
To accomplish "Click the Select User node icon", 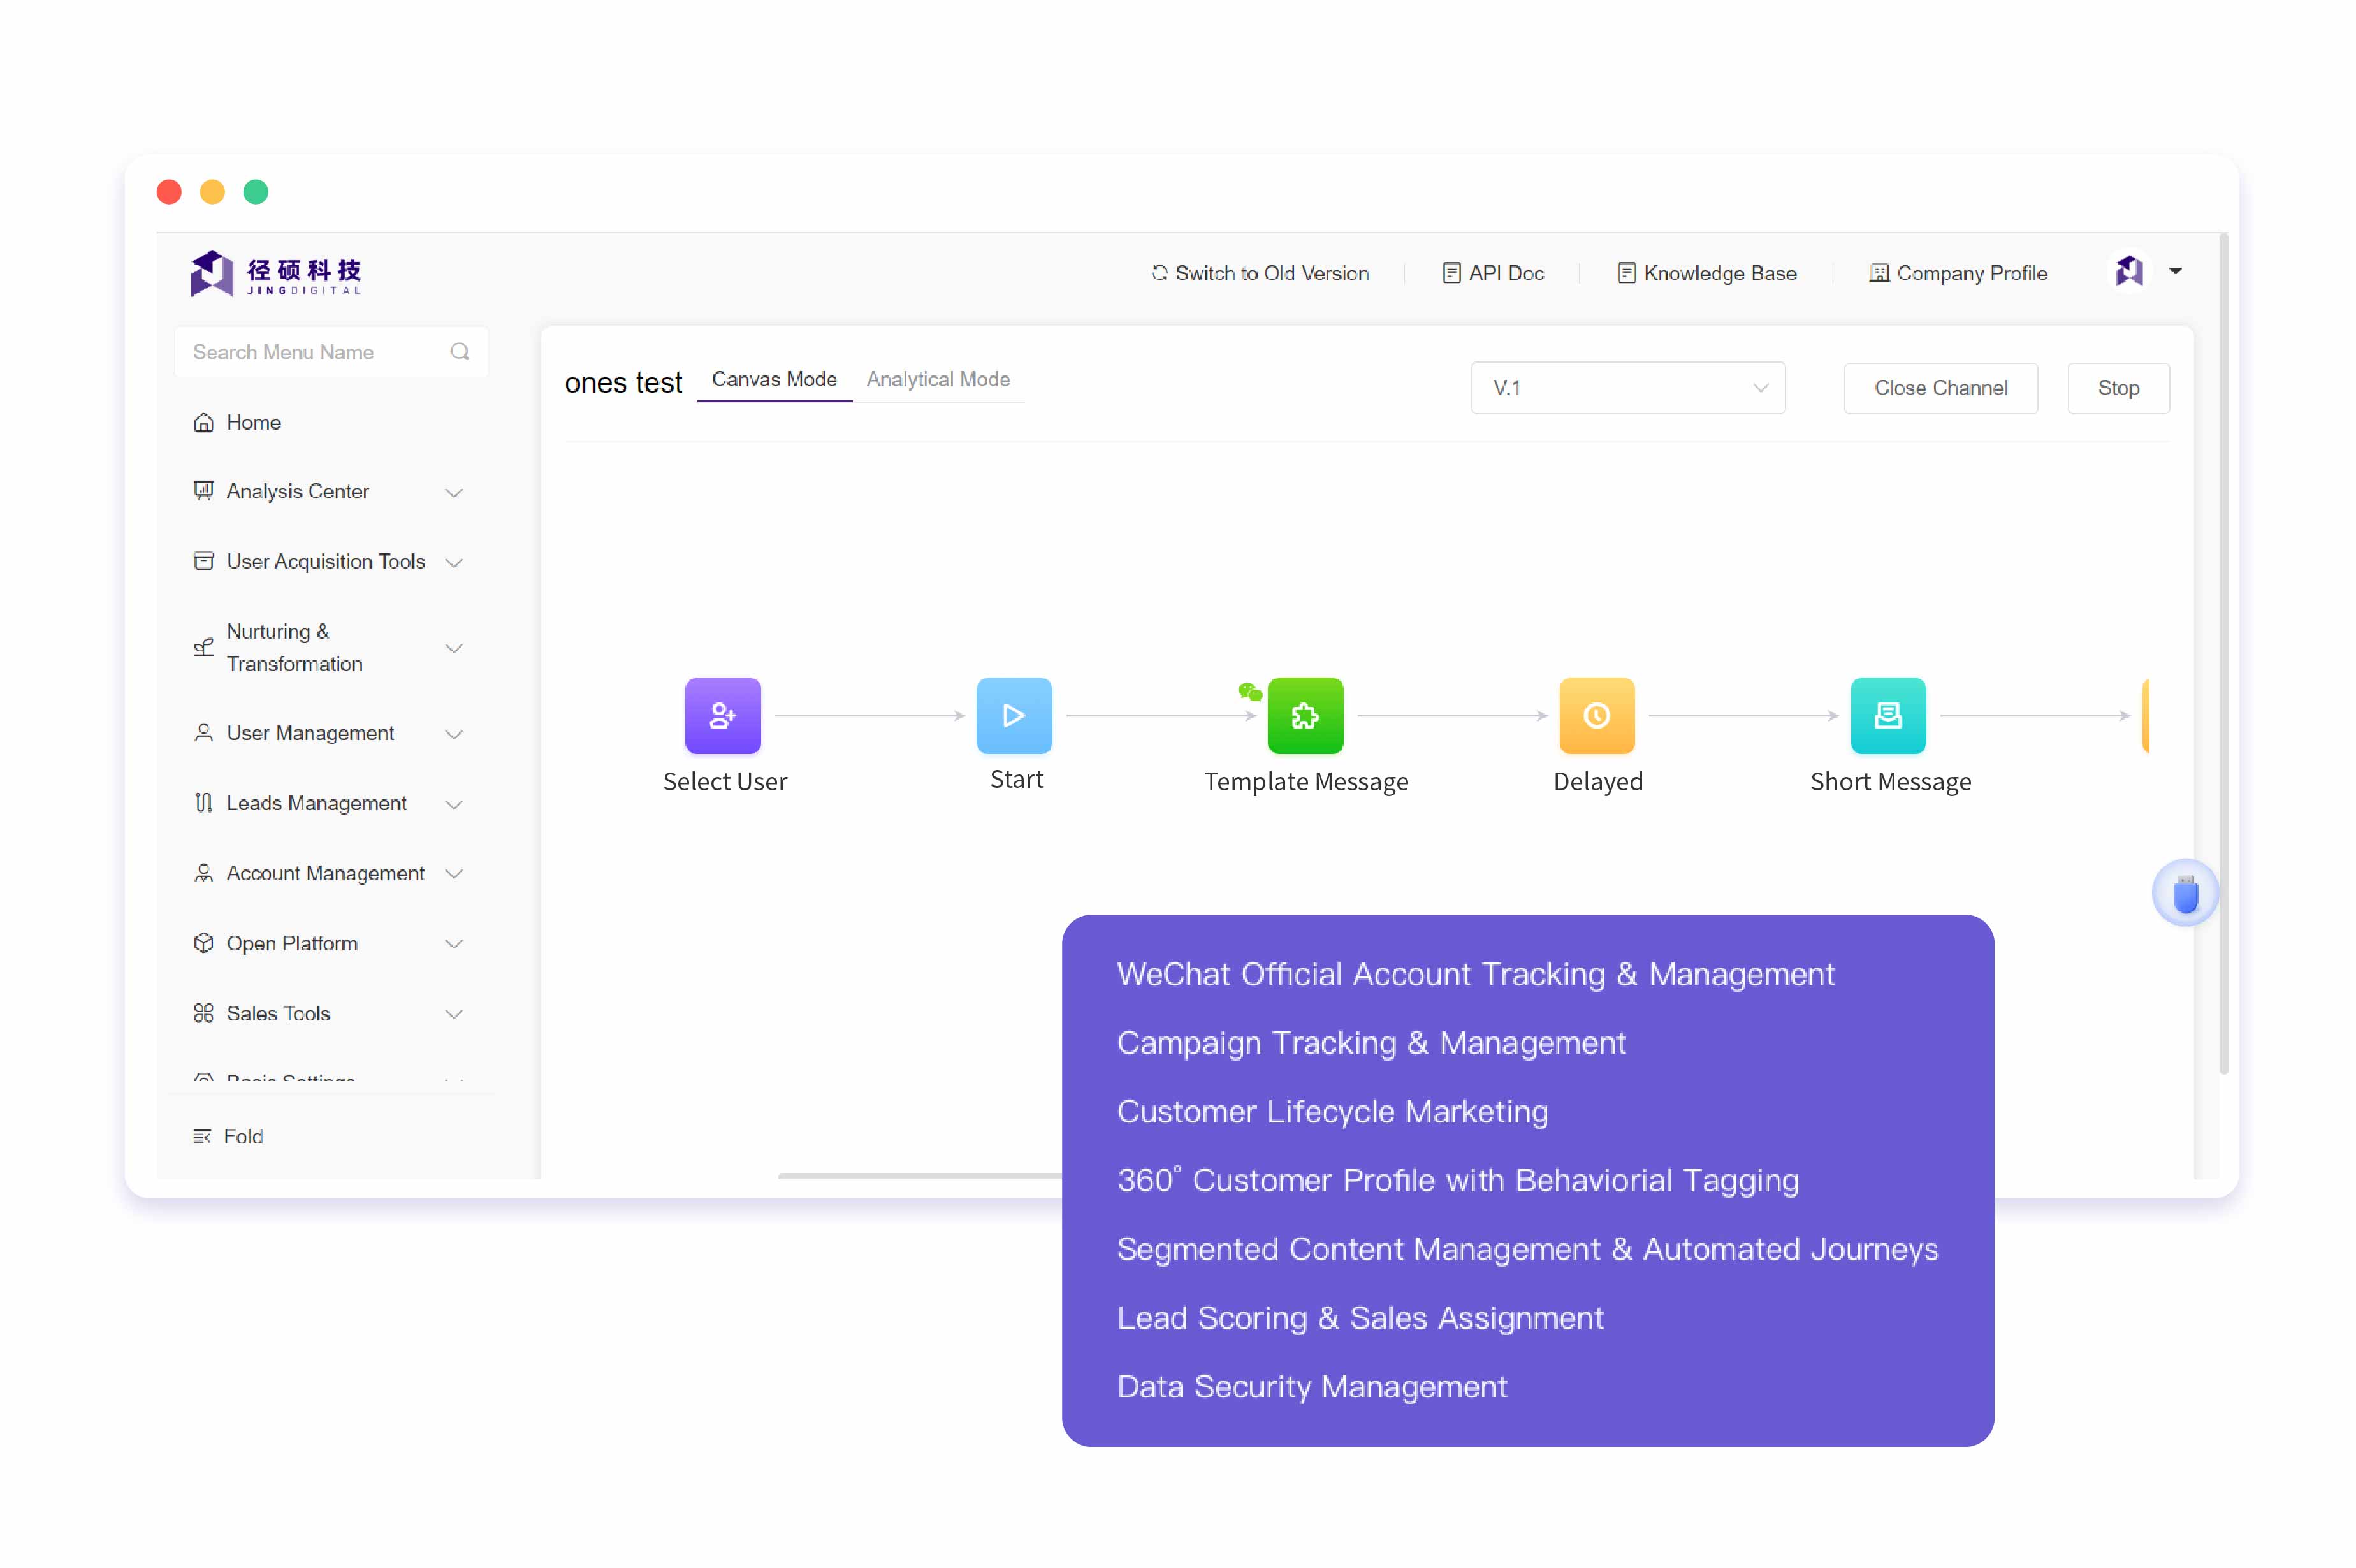I will pyautogui.click(x=722, y=715).
